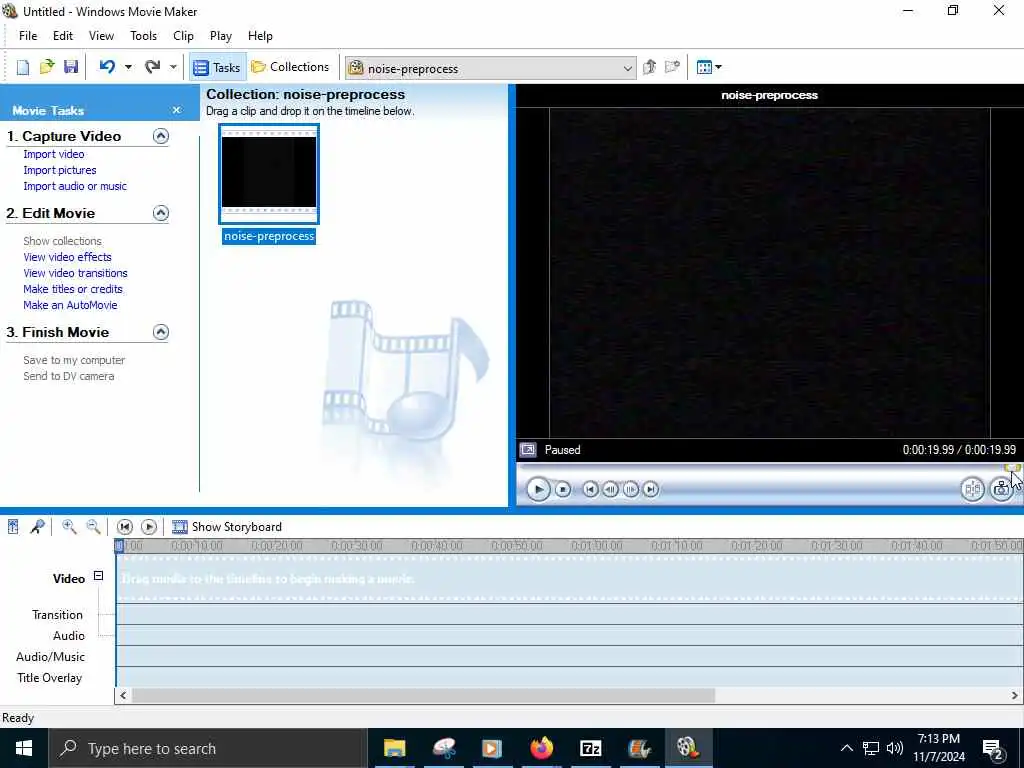This screenshot has width=1024, height=768.
Task: Click Make titles or credits link
Action: click(x=72, y=289)
